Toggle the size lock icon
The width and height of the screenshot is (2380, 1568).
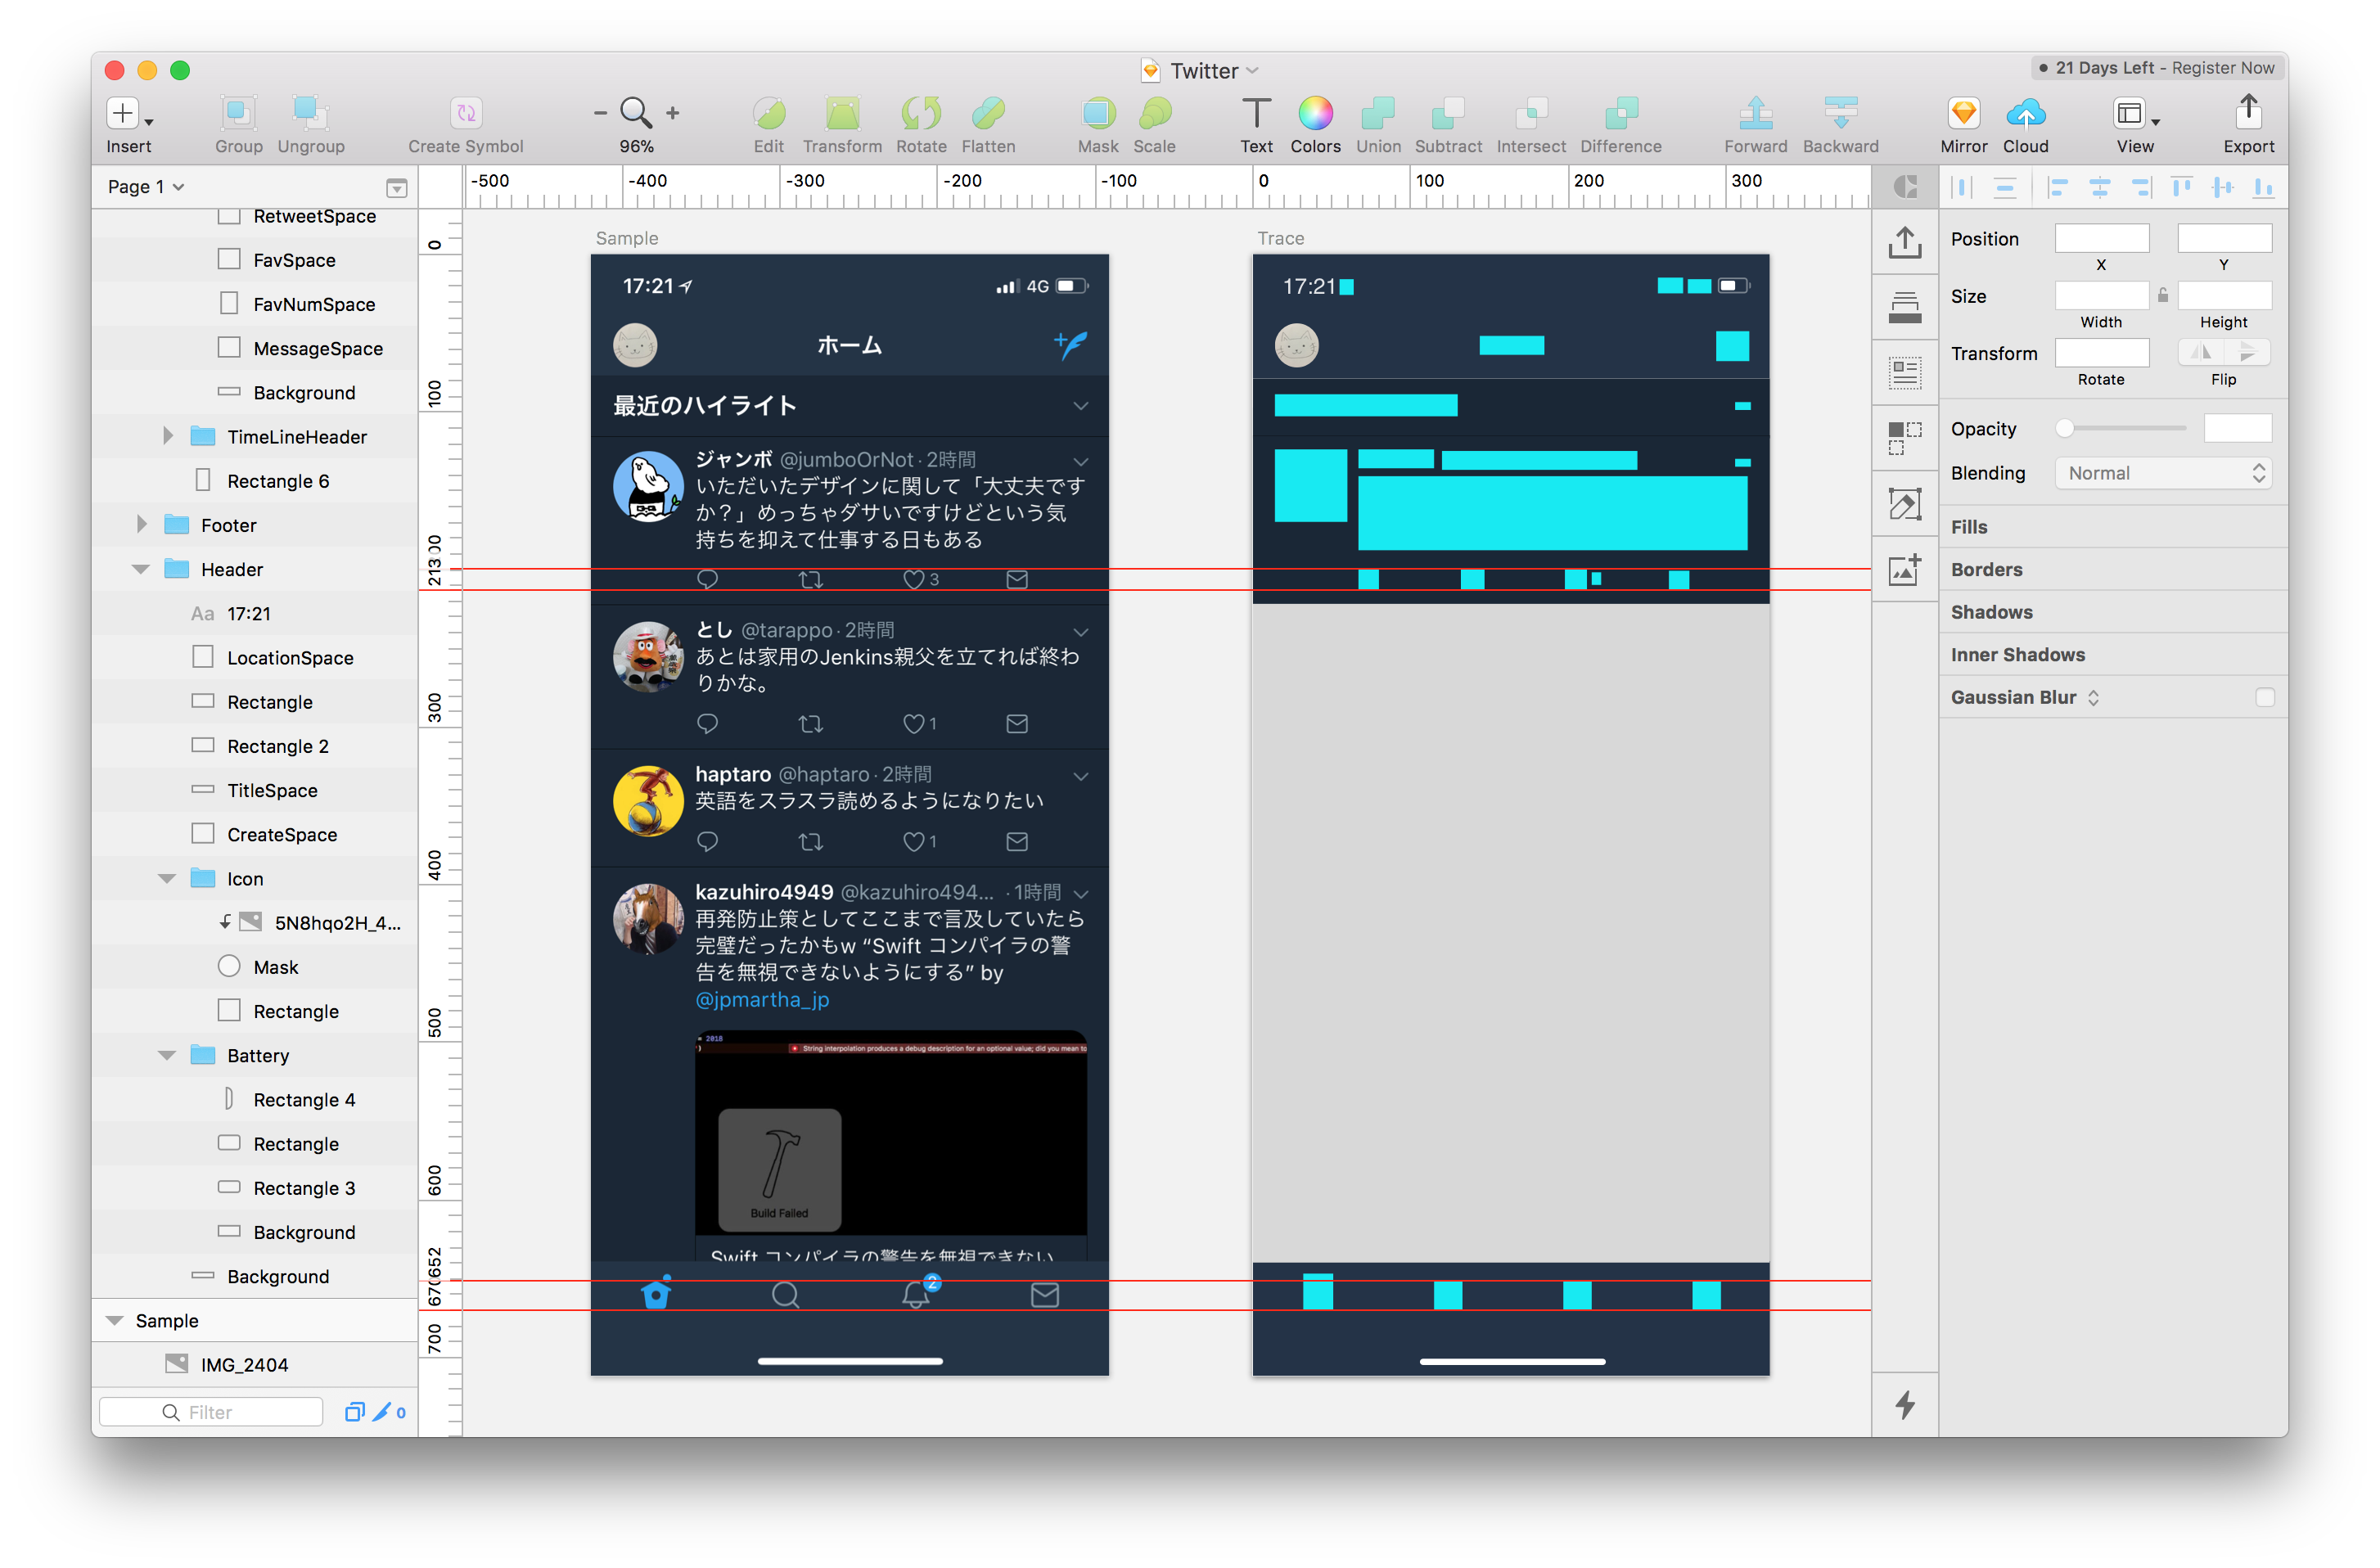click(x=2162, y=296)
